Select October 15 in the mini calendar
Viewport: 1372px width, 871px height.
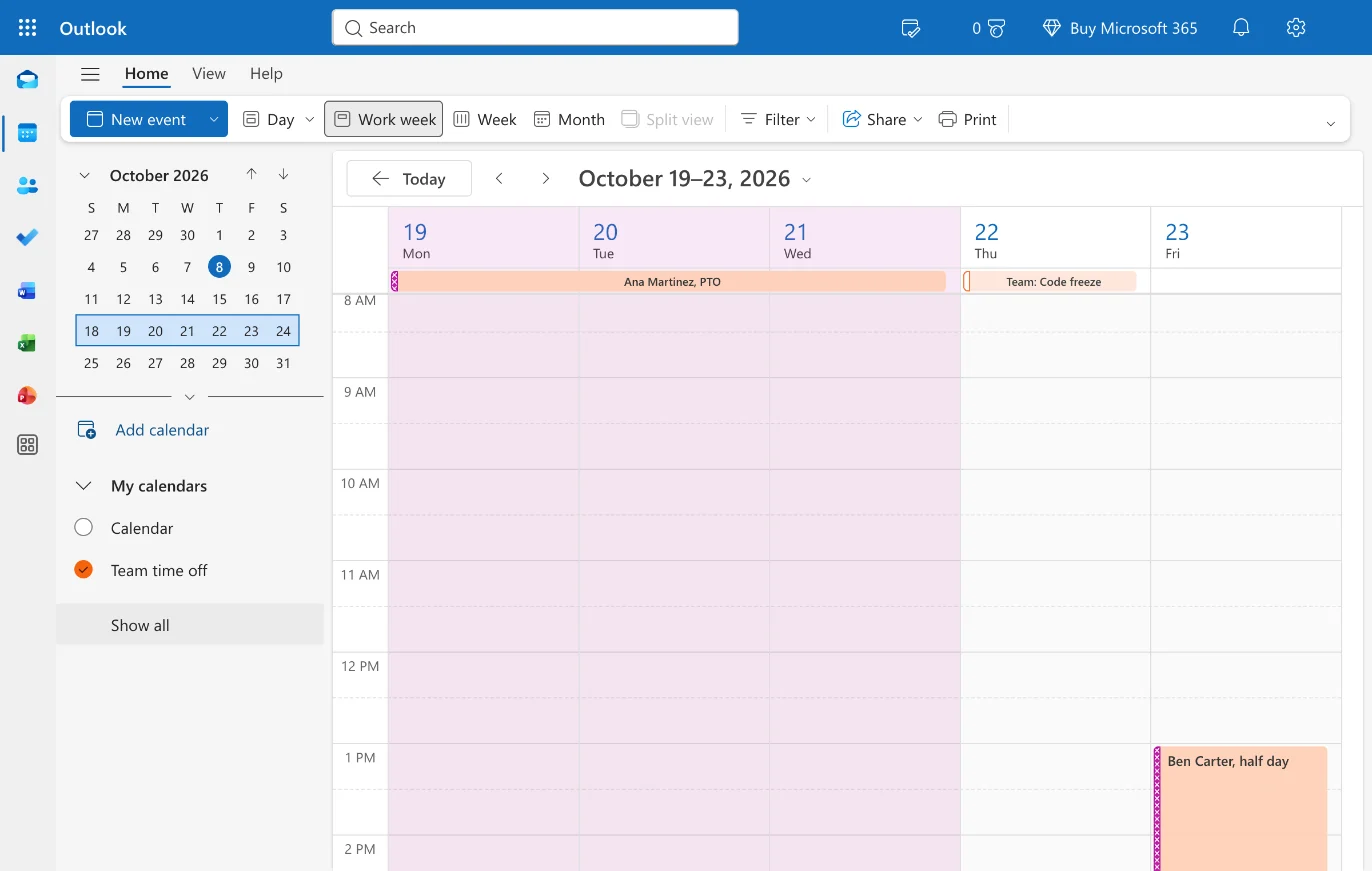pos(219,298)
